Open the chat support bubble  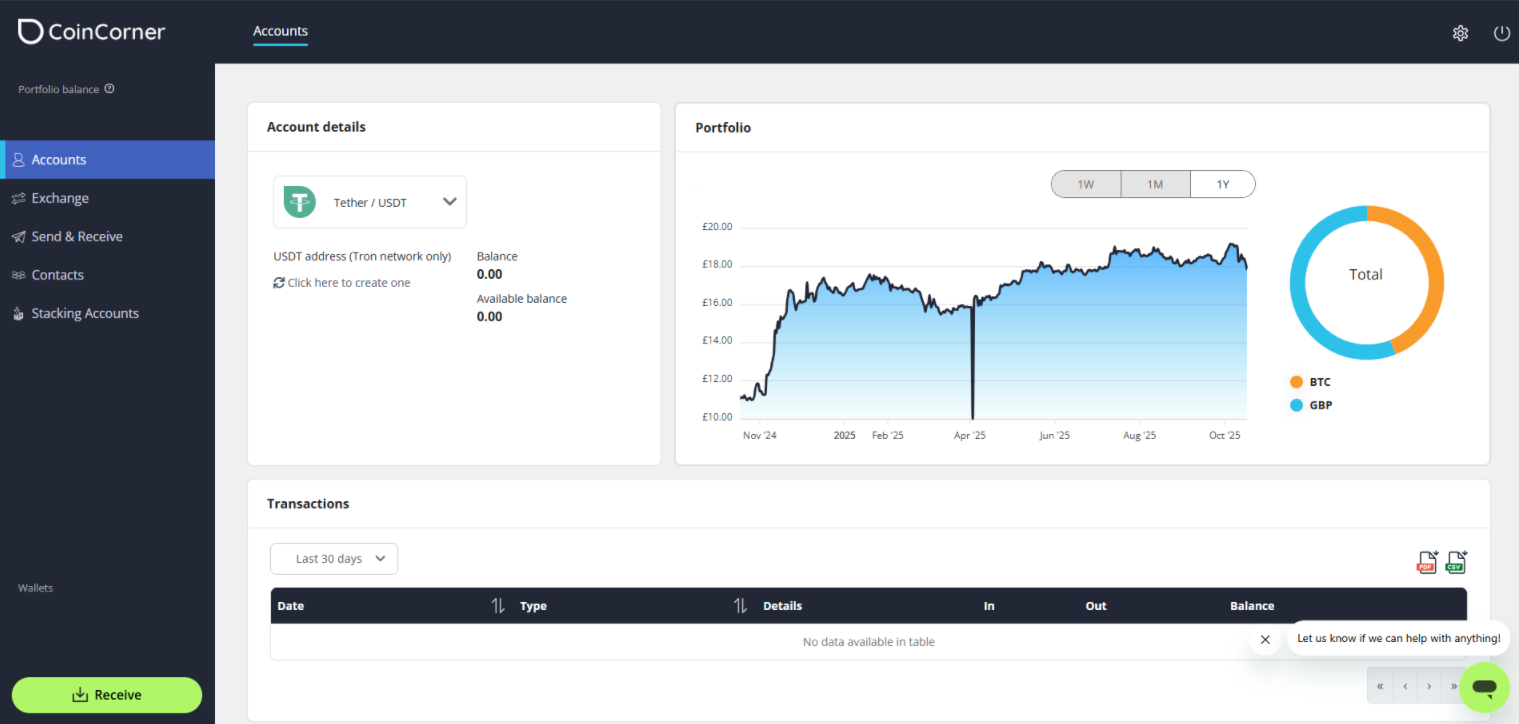point(1484,687)
